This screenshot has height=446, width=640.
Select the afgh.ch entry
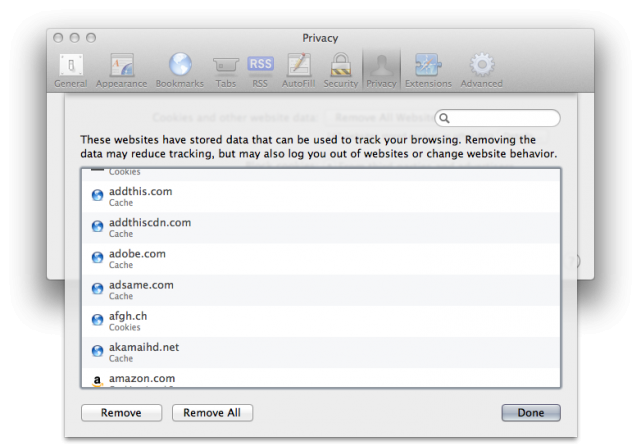coord(321,322)
